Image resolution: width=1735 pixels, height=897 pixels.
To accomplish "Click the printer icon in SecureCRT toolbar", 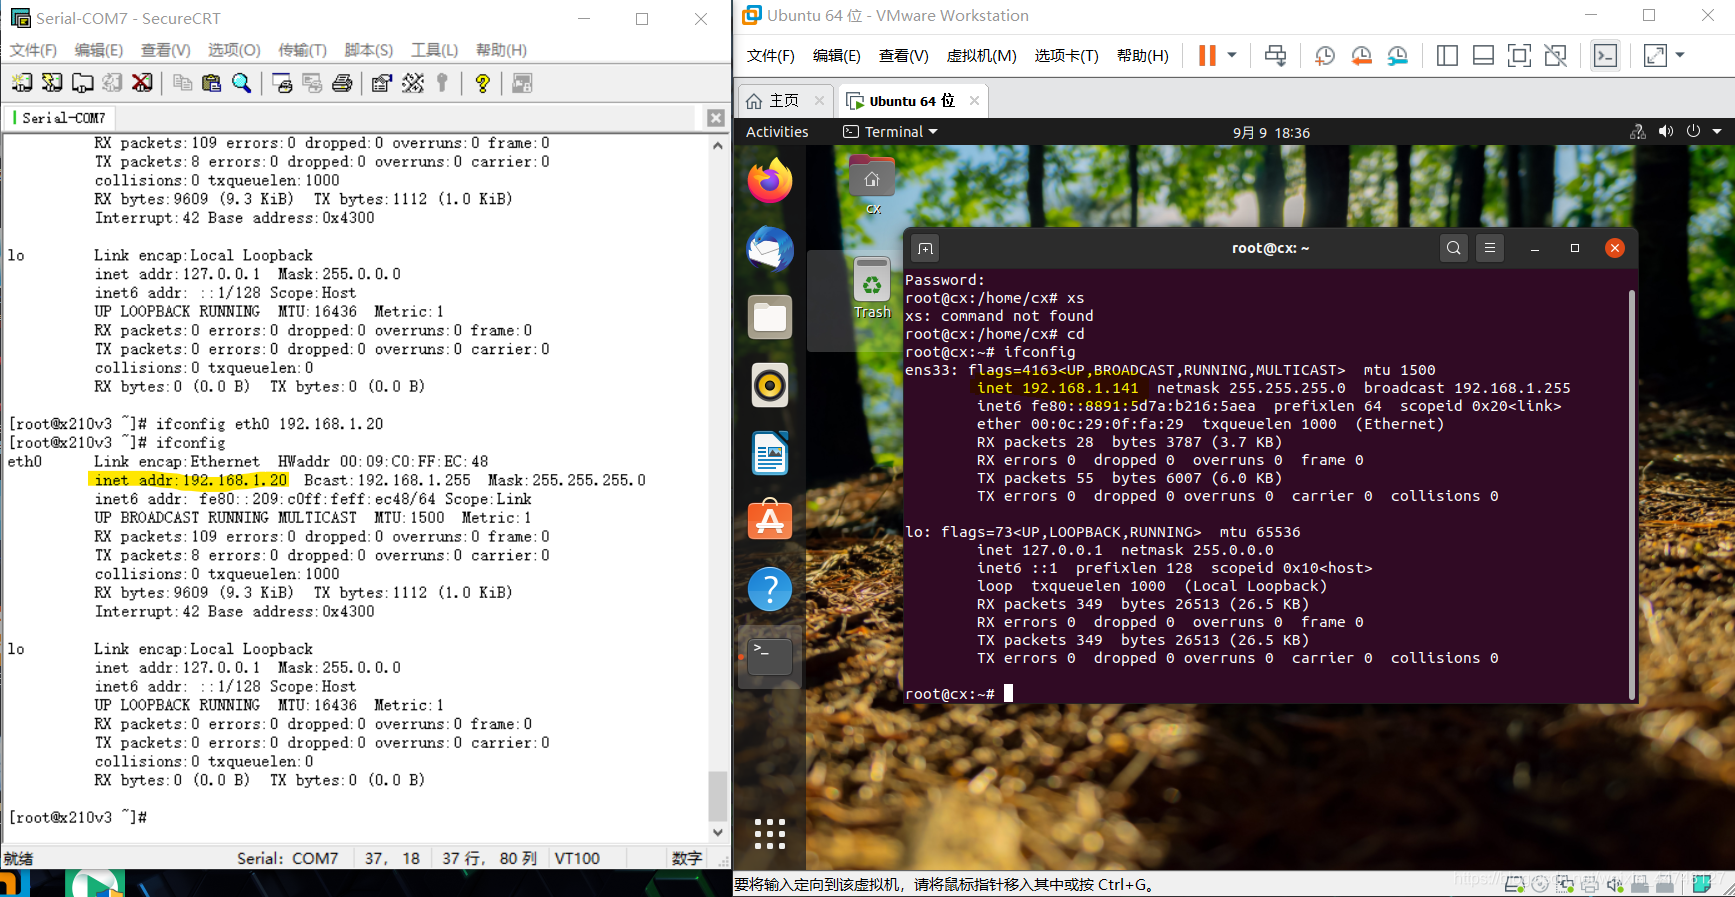I will [342, 83].
